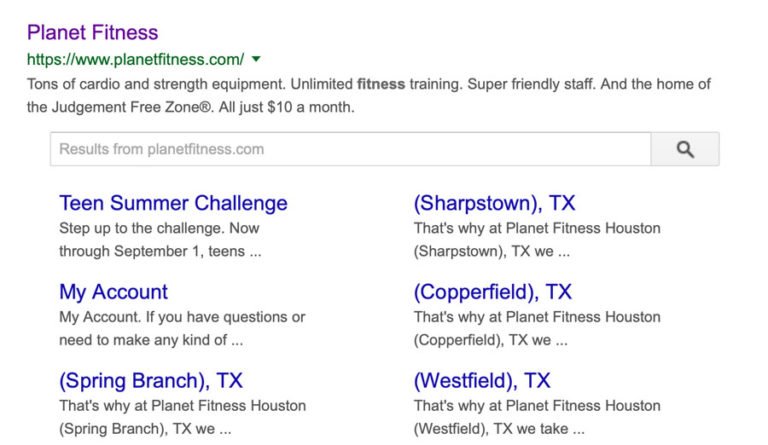This screenshot has height=445, width=768.
Task: Open the (Spring Branch), TX link
Action: 150,381
